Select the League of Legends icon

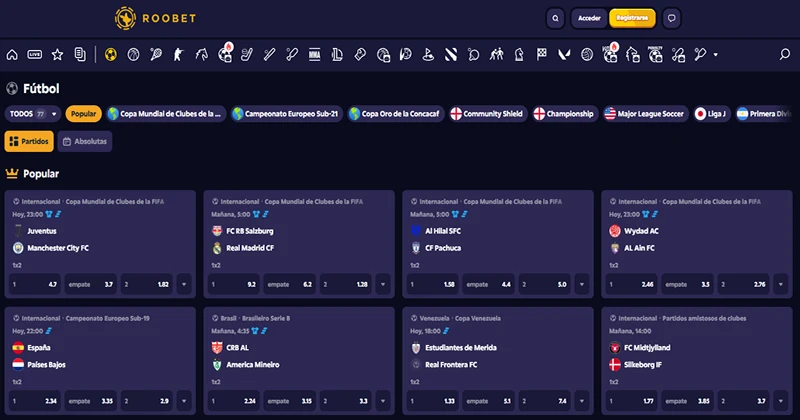(x=337, y=55)
